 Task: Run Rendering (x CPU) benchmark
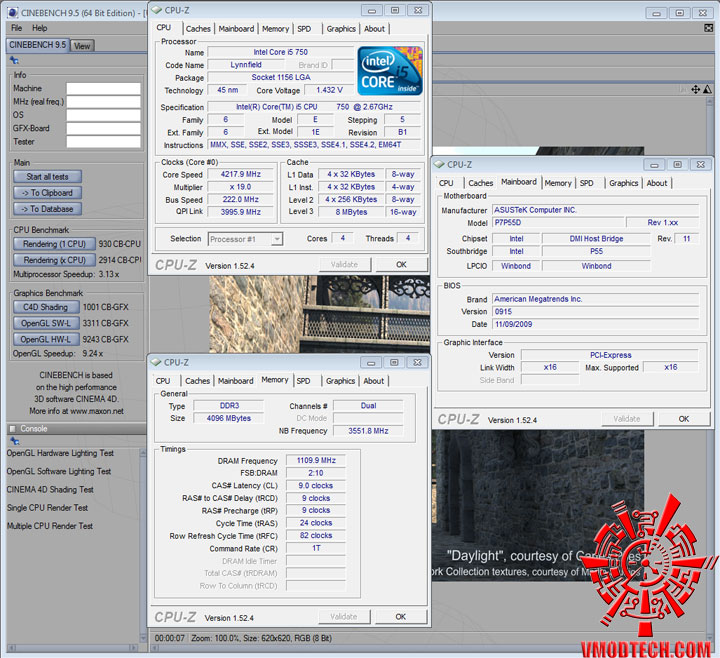point(54,260)
